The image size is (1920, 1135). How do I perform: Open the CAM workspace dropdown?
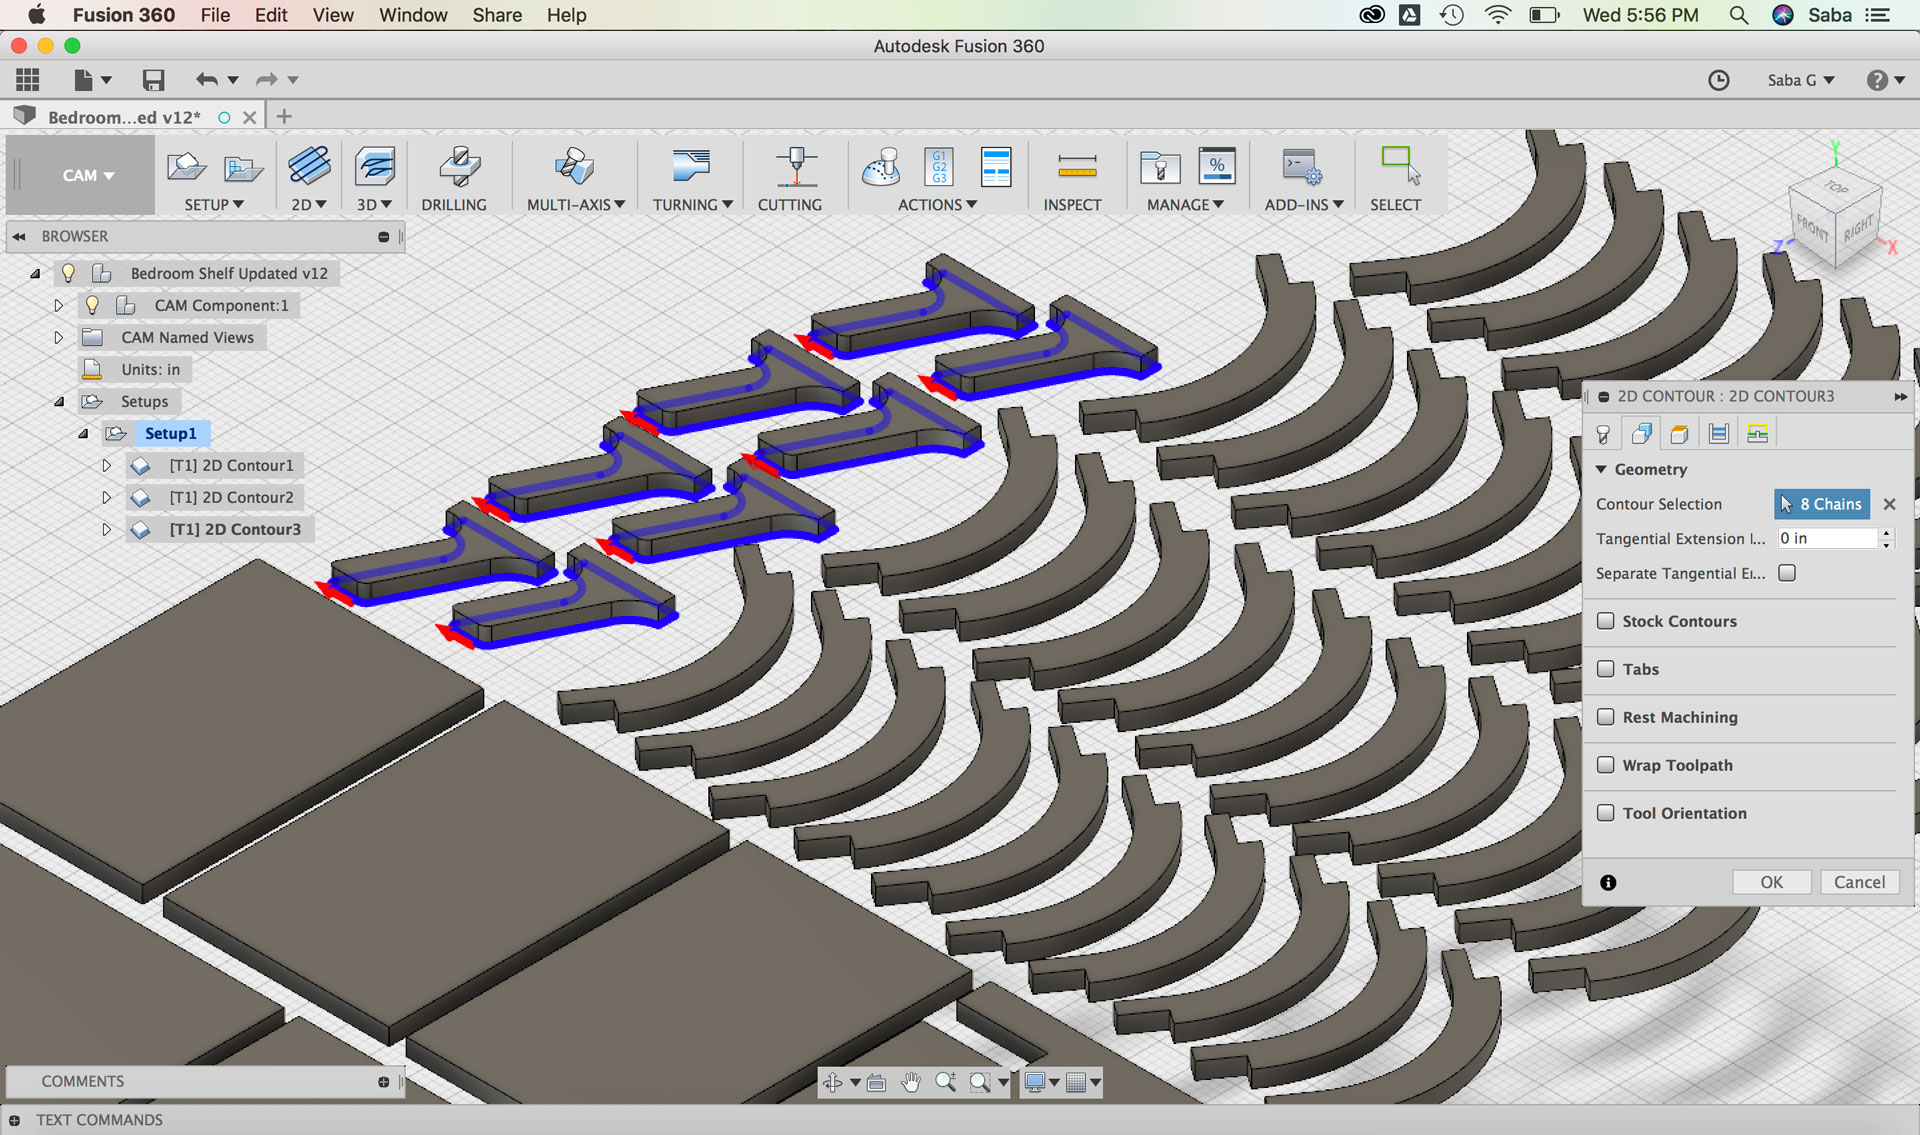click(88, 175)
